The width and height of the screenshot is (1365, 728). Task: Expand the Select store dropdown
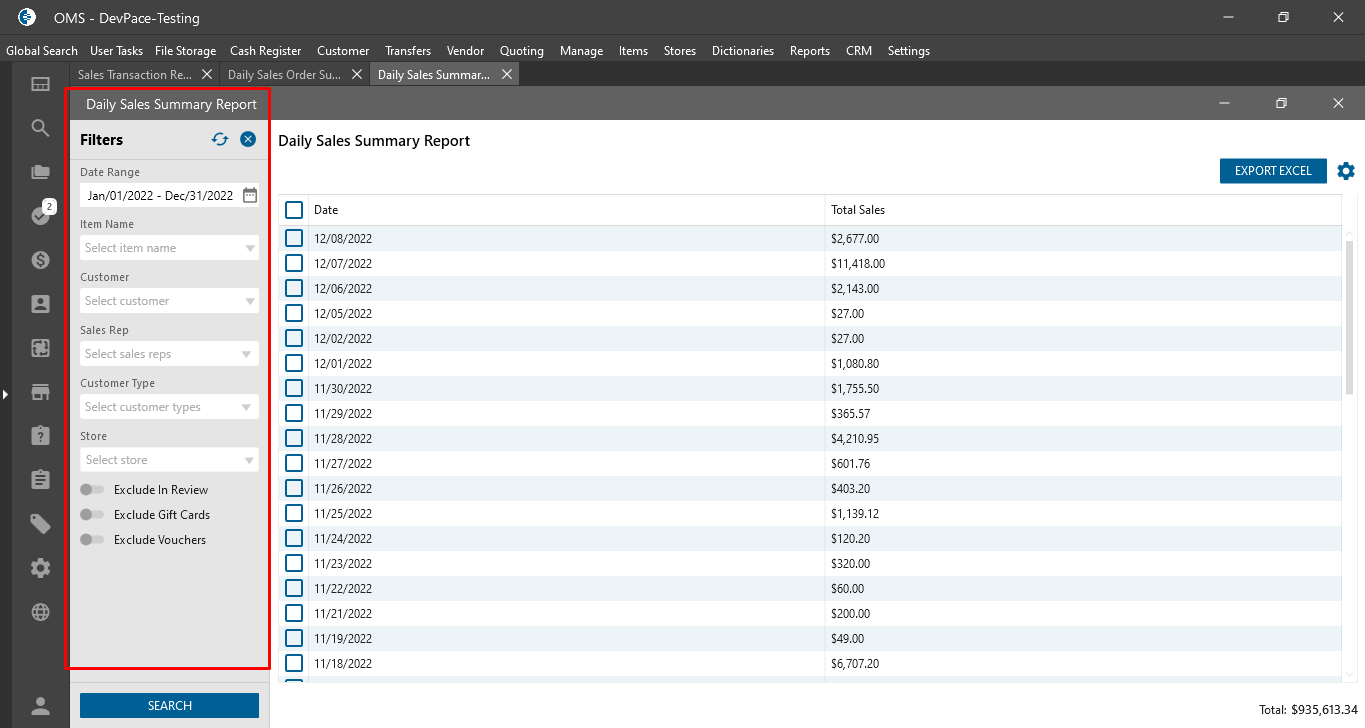(x=168, y=460)
